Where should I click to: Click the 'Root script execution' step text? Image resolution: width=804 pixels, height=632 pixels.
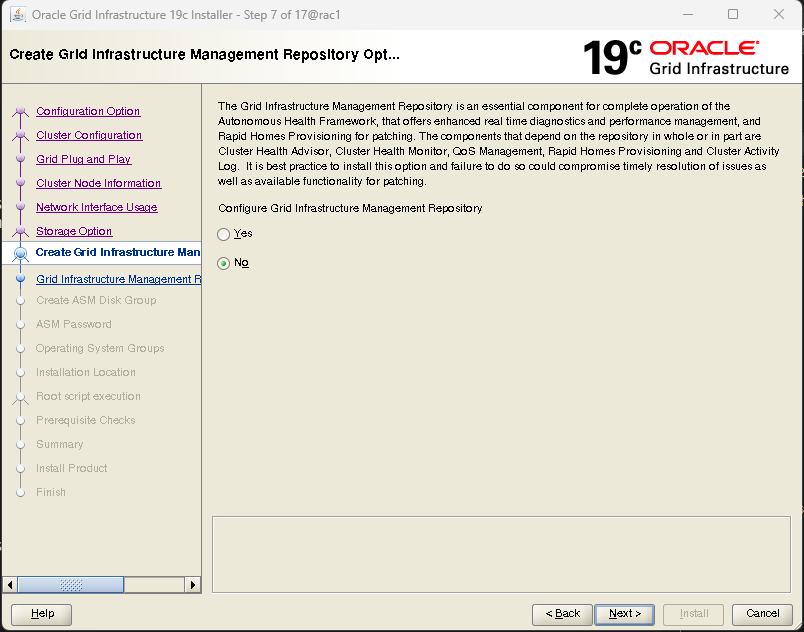(x=88, y=397)
